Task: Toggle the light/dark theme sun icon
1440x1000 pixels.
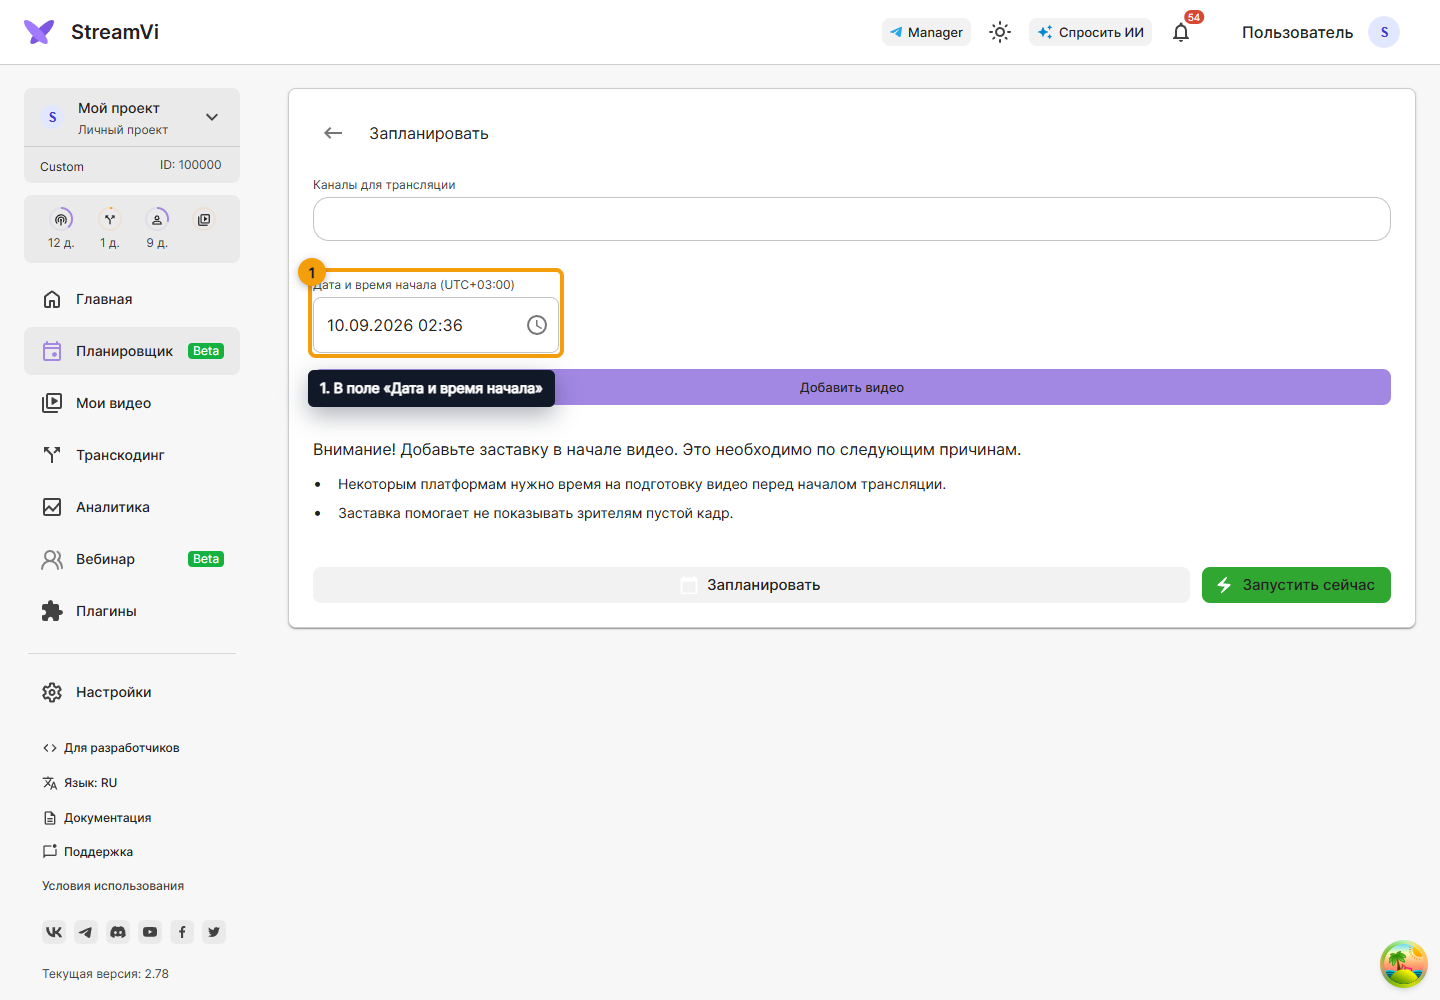Action: click(x=1000, y=32)
